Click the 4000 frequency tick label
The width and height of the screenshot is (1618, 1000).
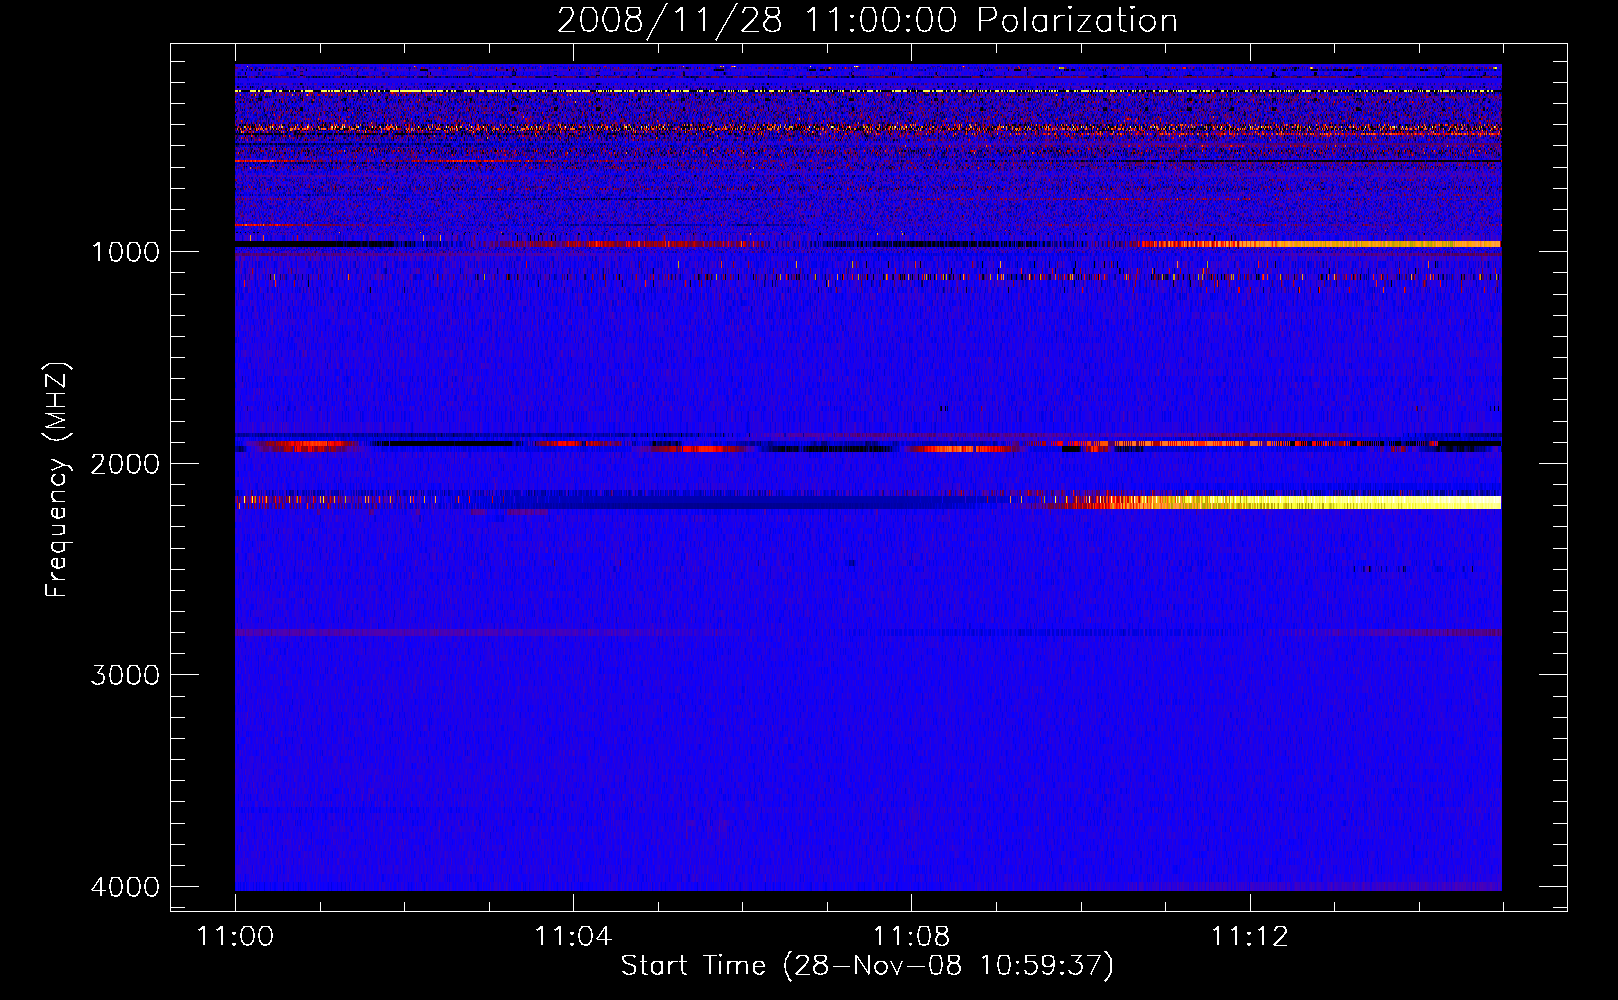pyautogui.click(x=125, y=887)
